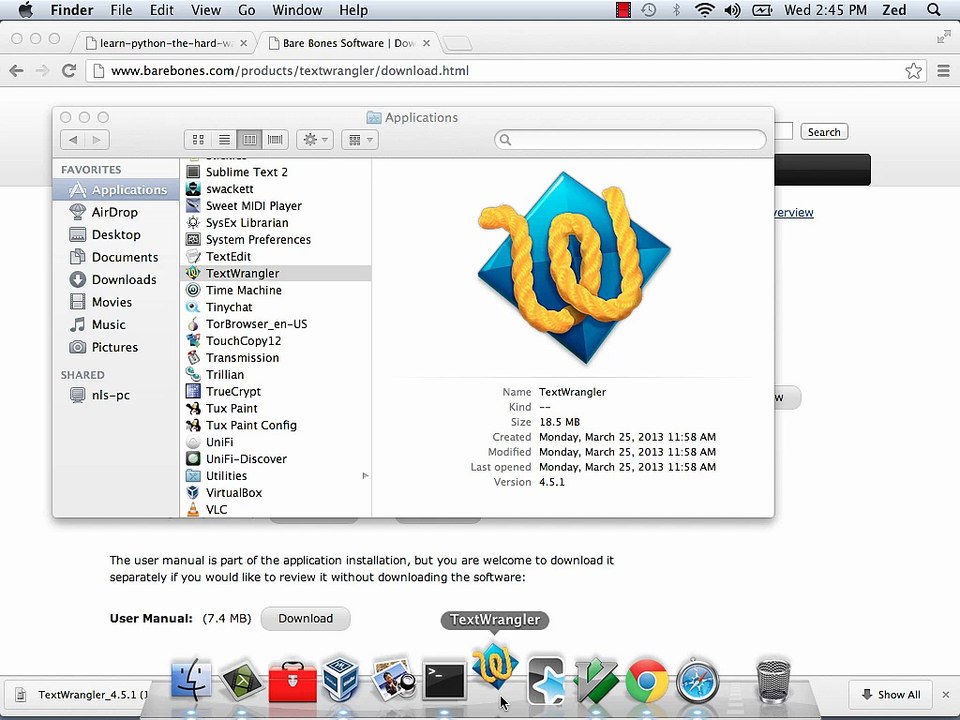The image size is (960, 720).
Task: Bookmark page with star icon
Action: pos(913,70)
